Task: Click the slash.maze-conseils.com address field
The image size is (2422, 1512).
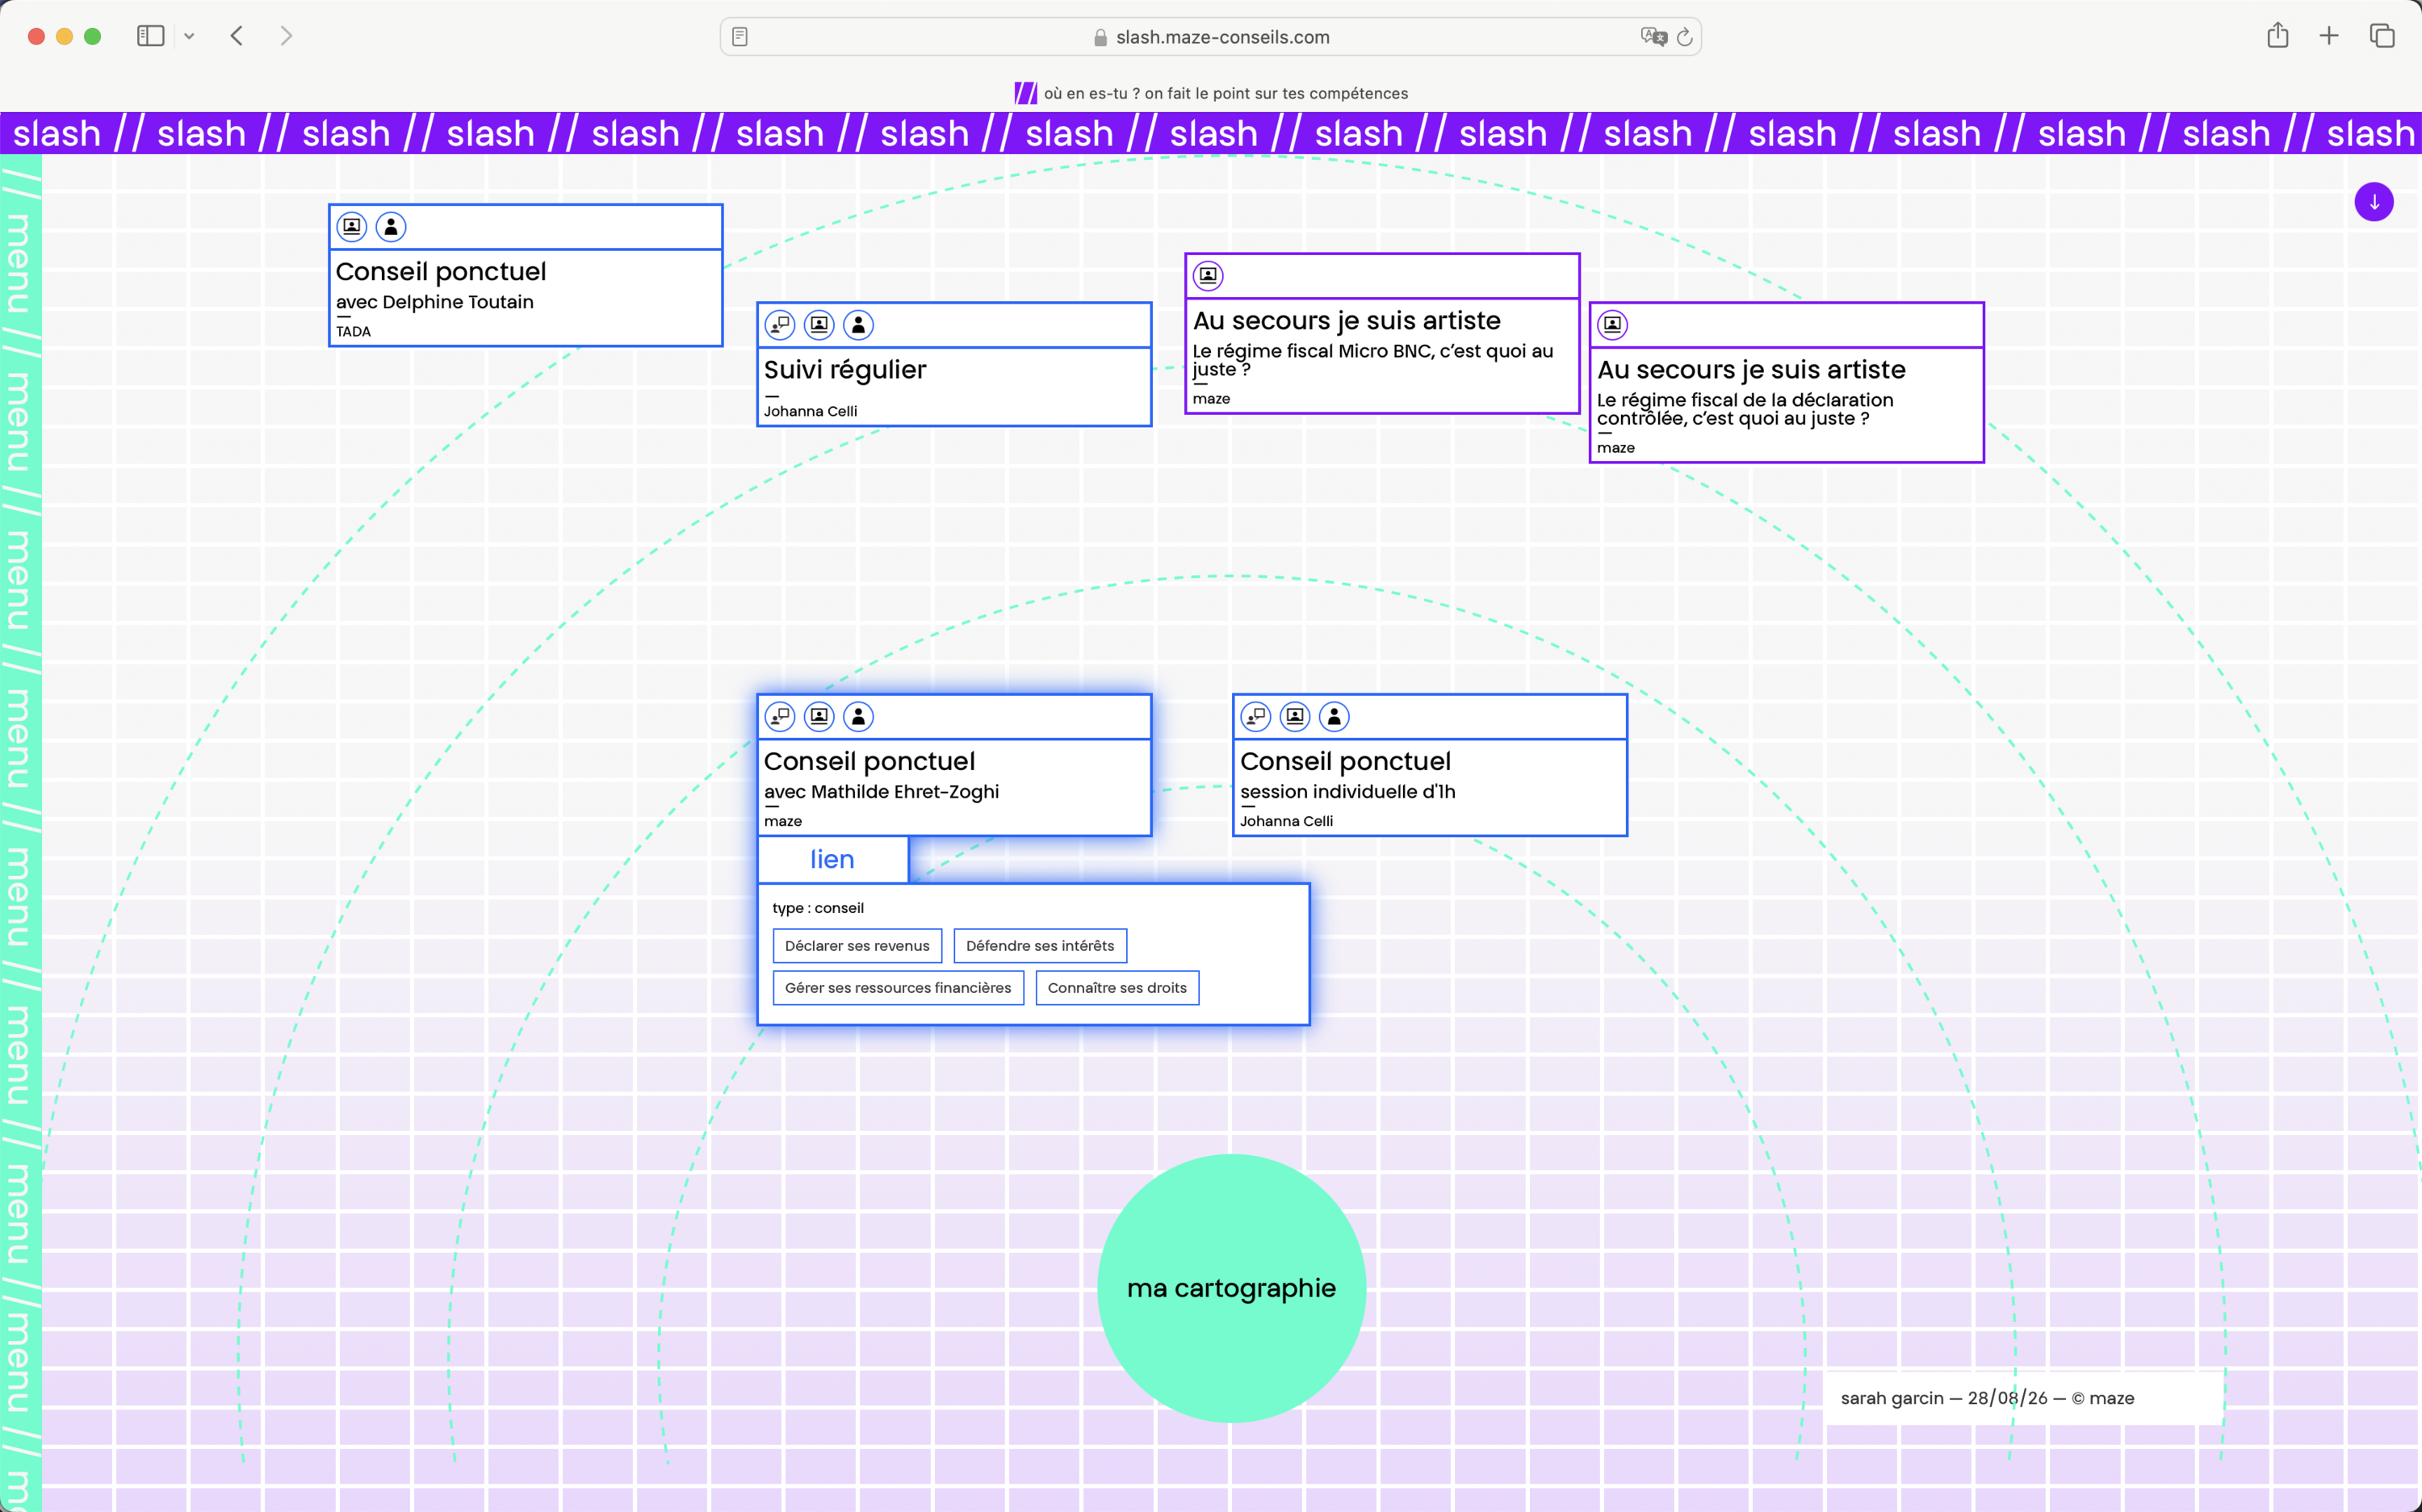Action: 1211,37
